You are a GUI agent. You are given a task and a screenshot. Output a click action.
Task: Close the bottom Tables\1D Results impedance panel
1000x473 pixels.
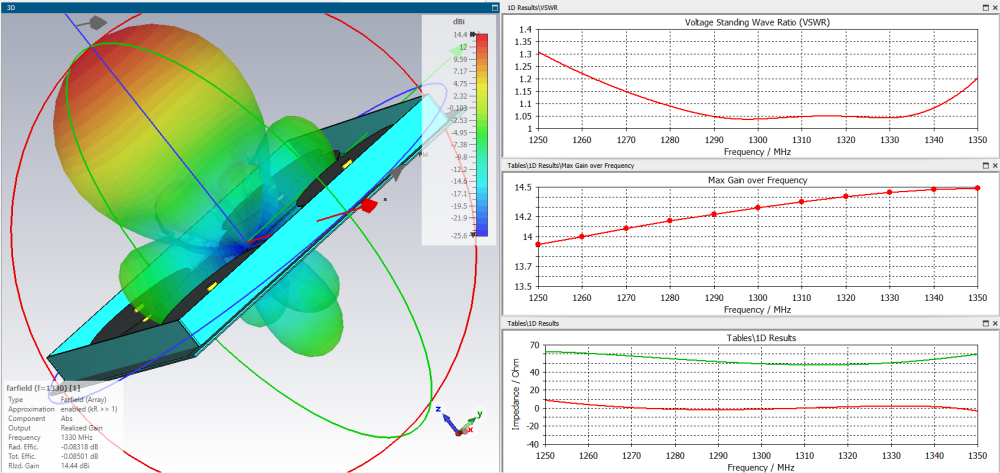994,323
